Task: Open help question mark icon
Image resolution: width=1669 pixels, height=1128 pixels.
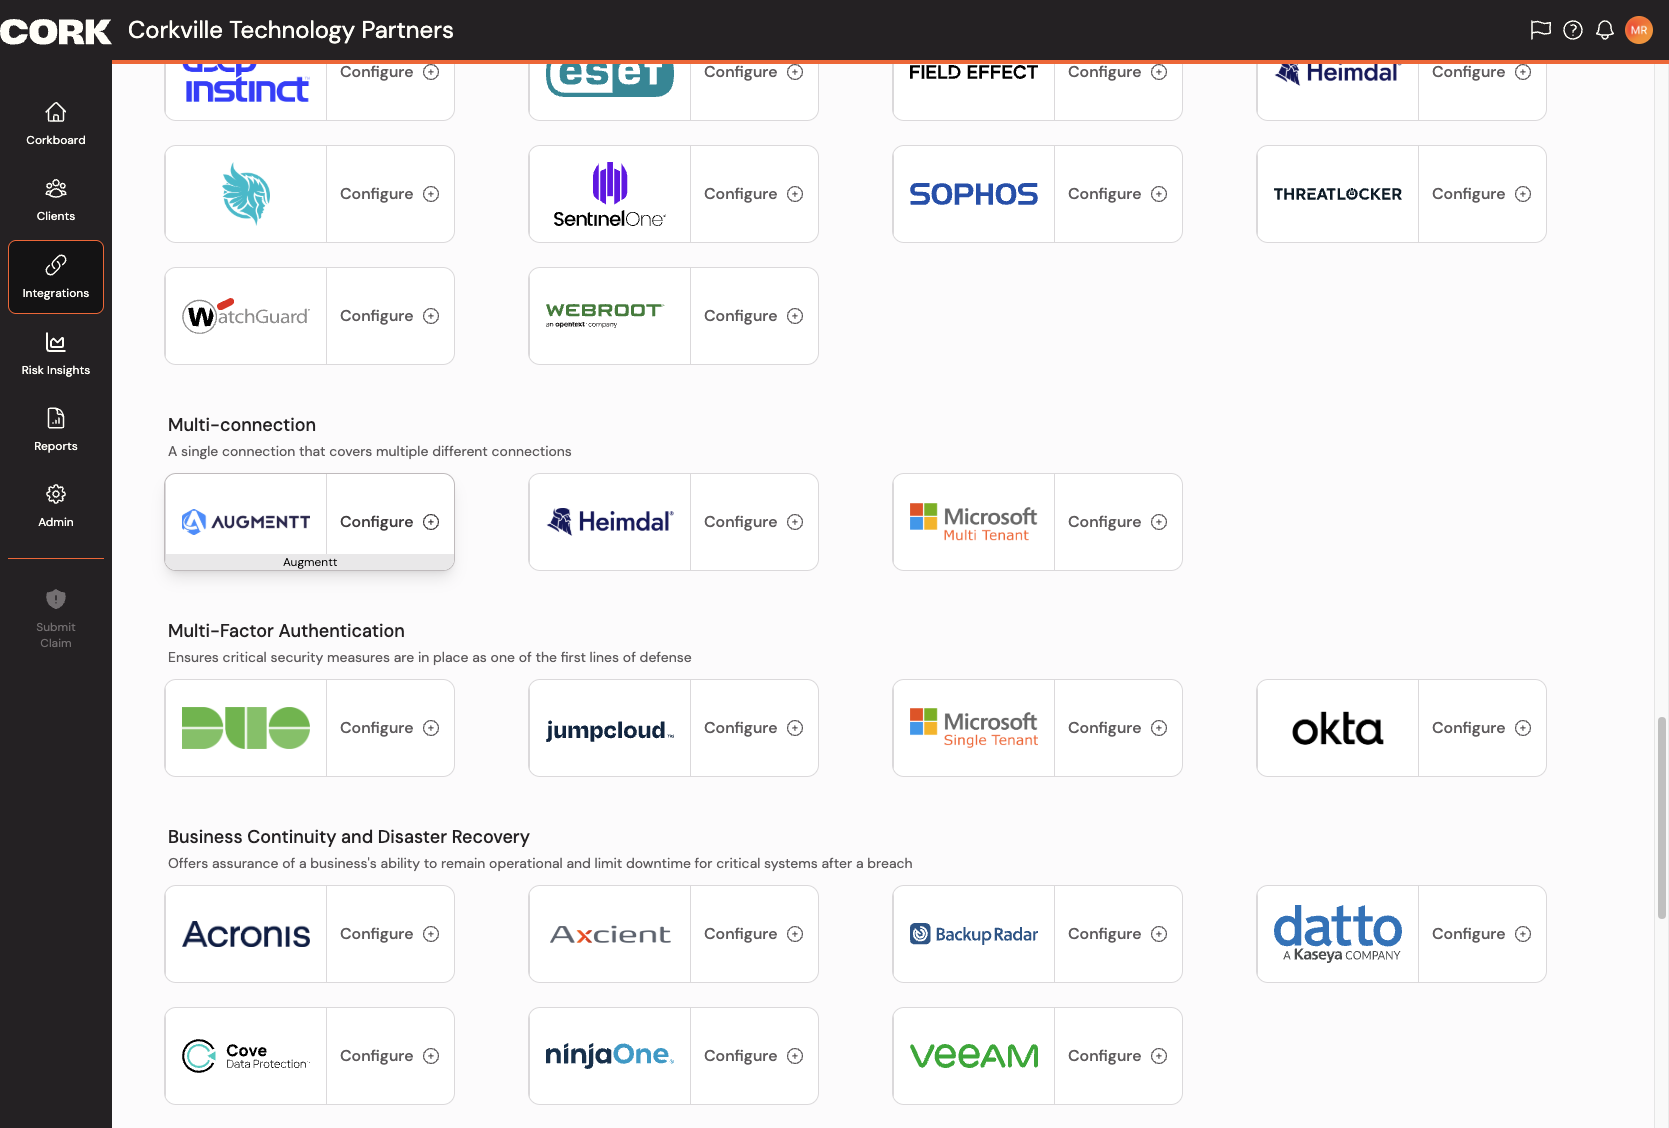Action: click(1573, 30)
